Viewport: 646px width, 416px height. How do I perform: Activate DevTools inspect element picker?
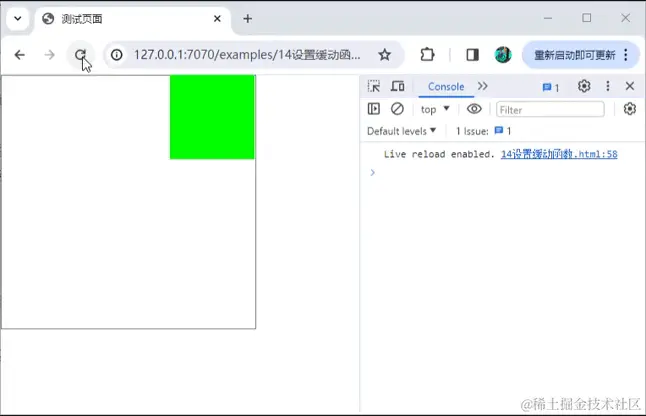point(374,86)
